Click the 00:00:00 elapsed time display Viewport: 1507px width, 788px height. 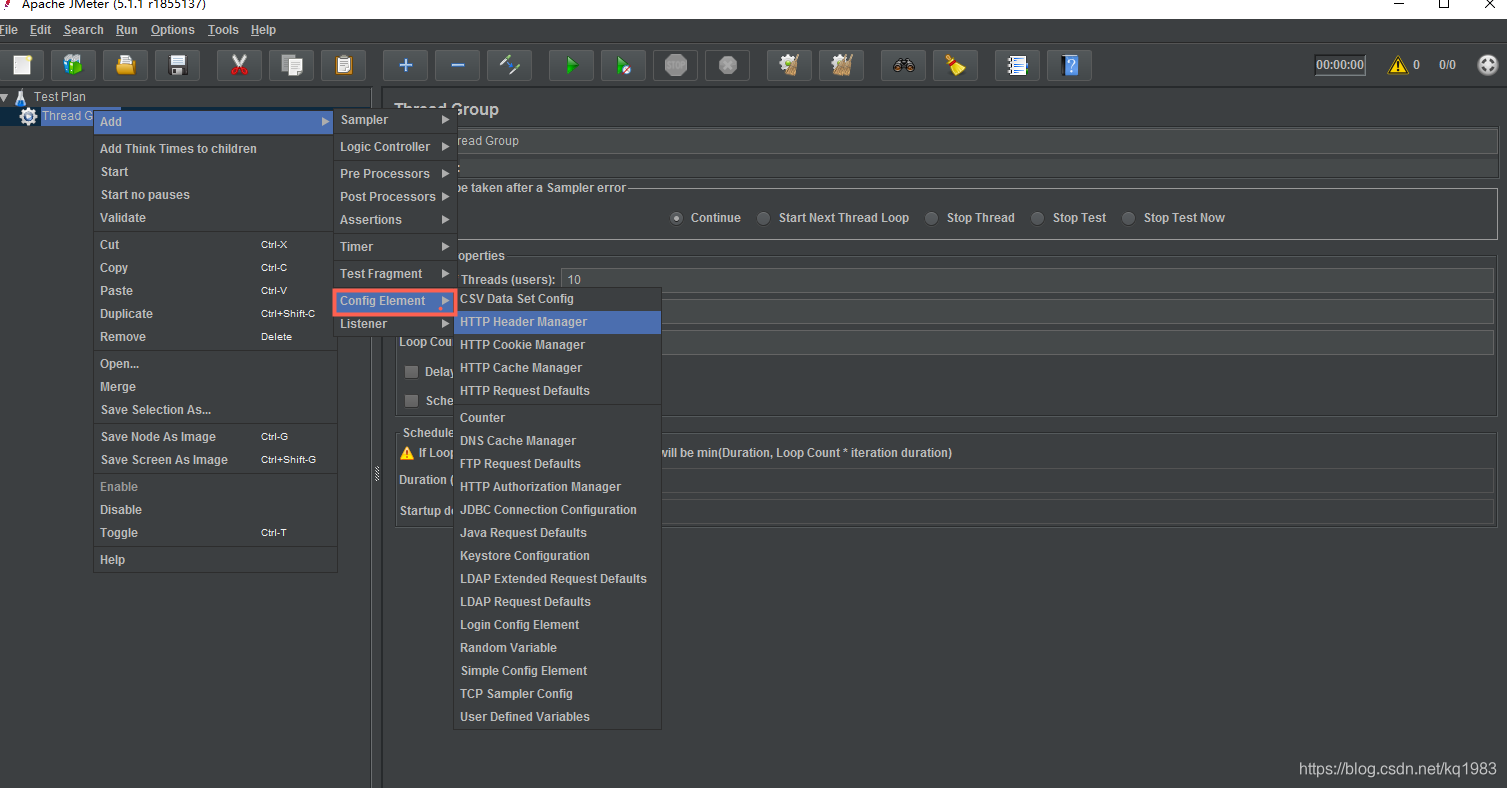(x=1340, y=65)
